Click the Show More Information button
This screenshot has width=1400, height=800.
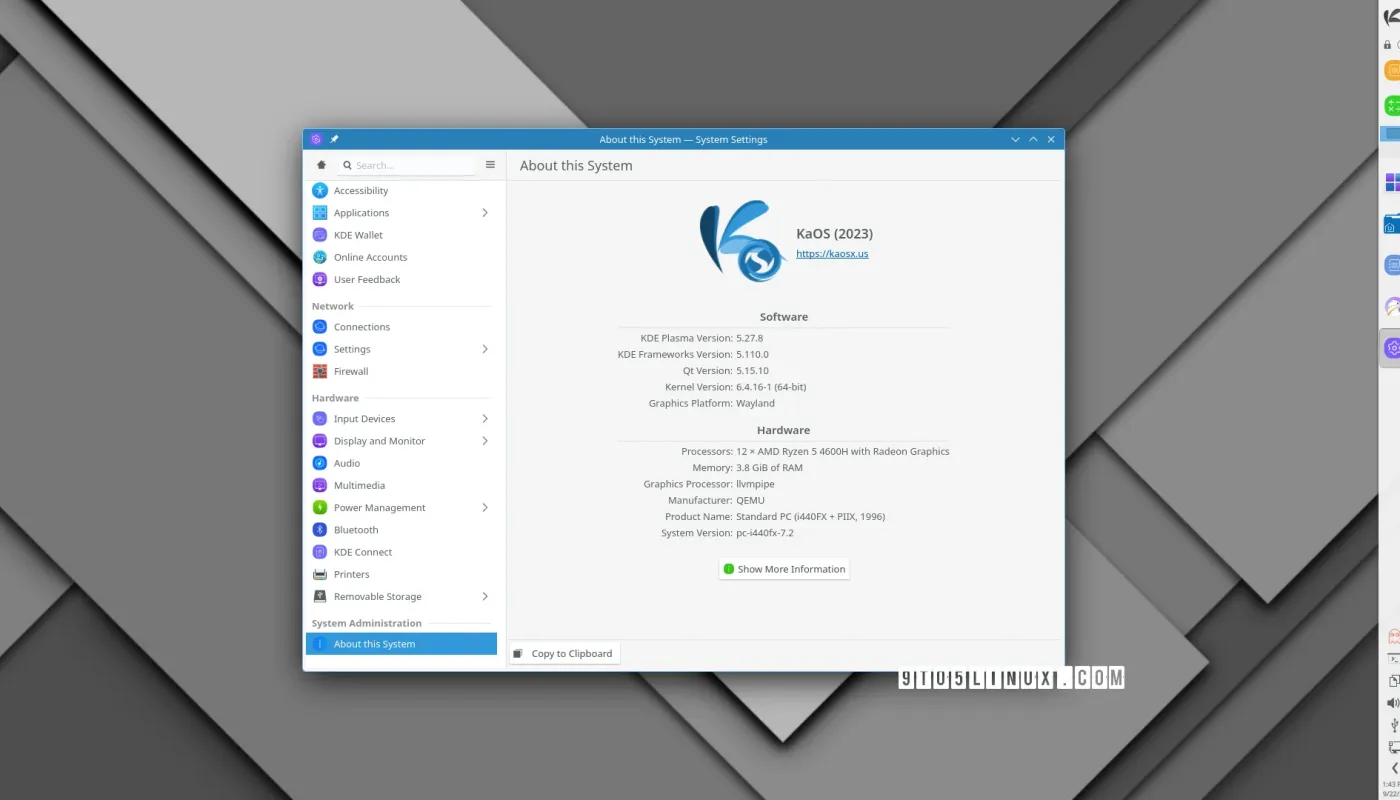coord(783,568)
